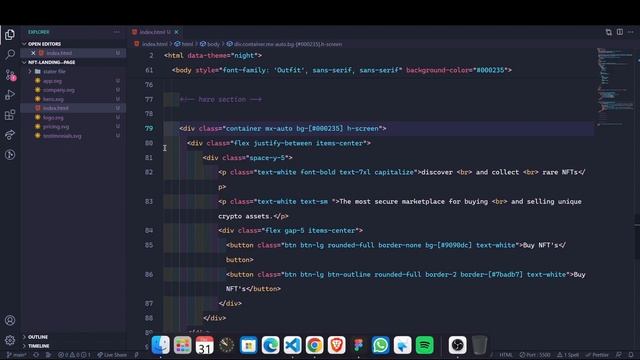This screenshot has height=360, width=640.
Task: Open Calendar from the dock
Action: pos(204,345)
